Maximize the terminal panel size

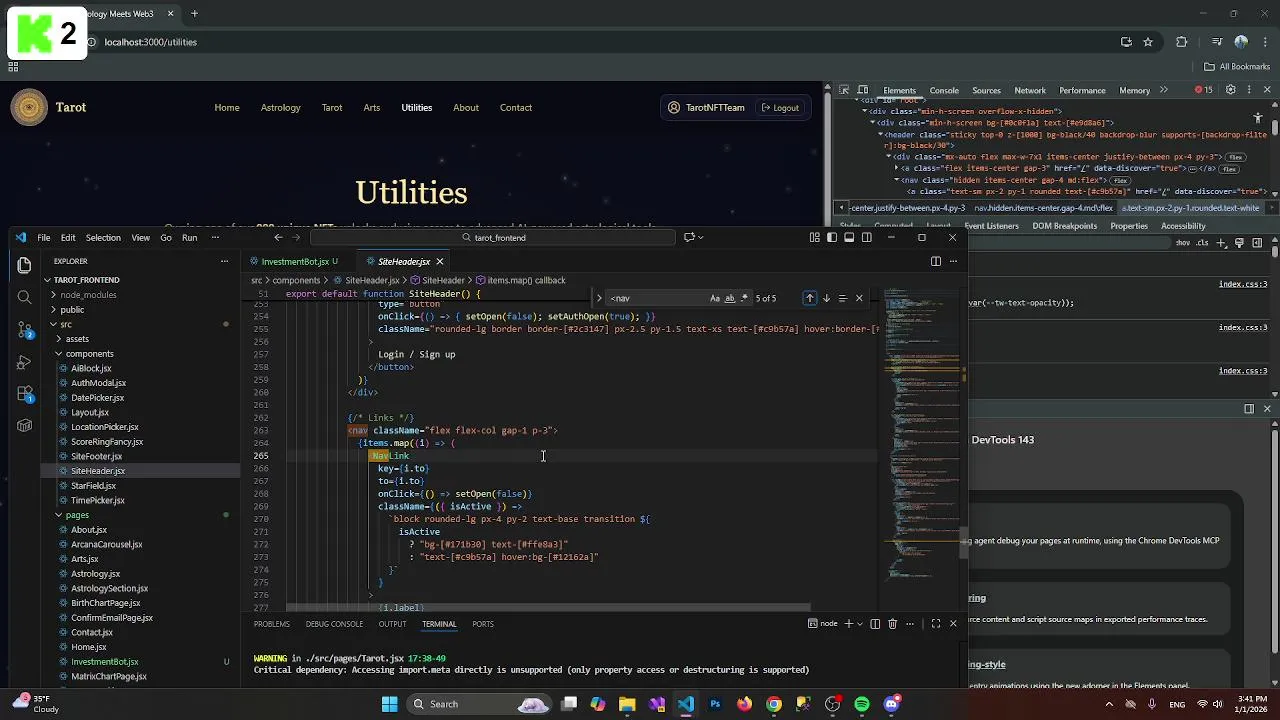point(936,624)
